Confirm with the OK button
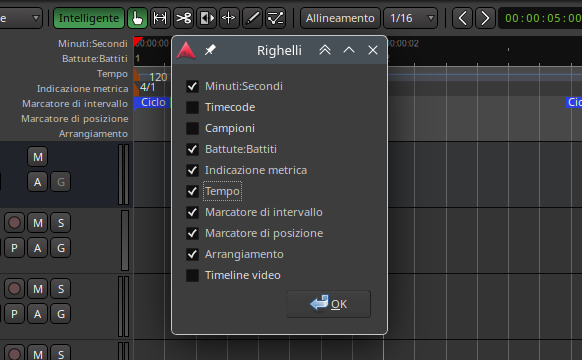The height and width of the screenshot is (360, 582). click(328, 304)
